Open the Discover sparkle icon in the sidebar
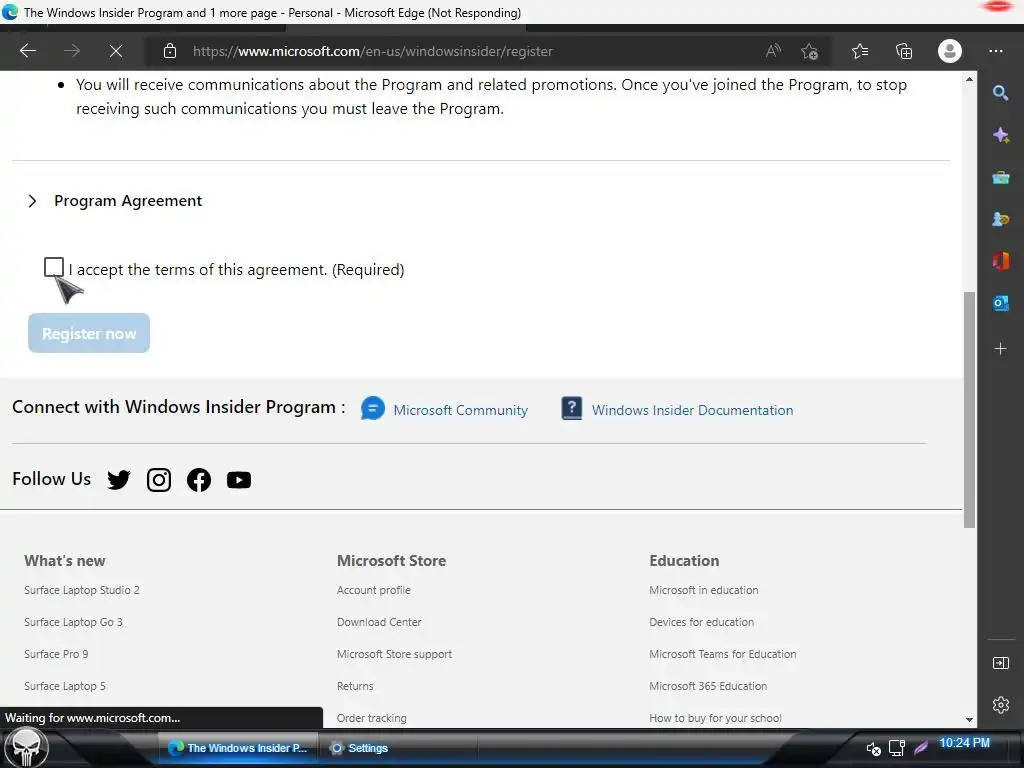Screen dimensions: 1024x768 pos(1000,135)
